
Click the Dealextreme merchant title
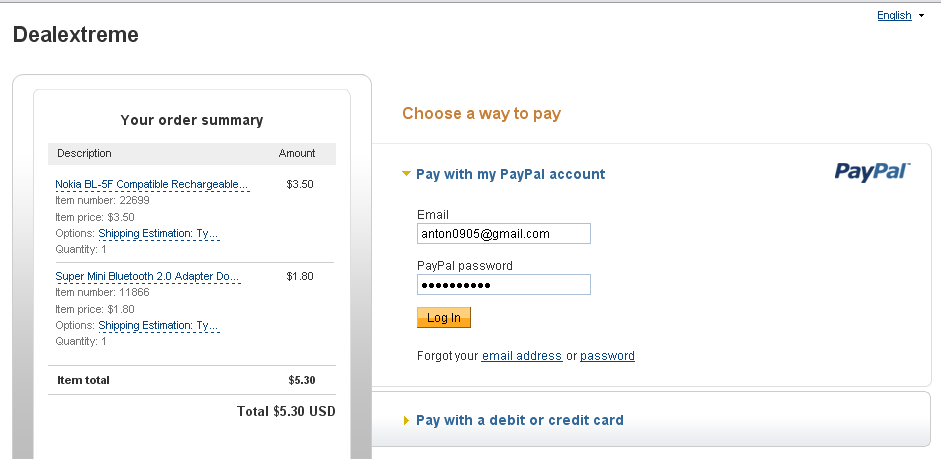pyautogui.click(x=76, y=35)
